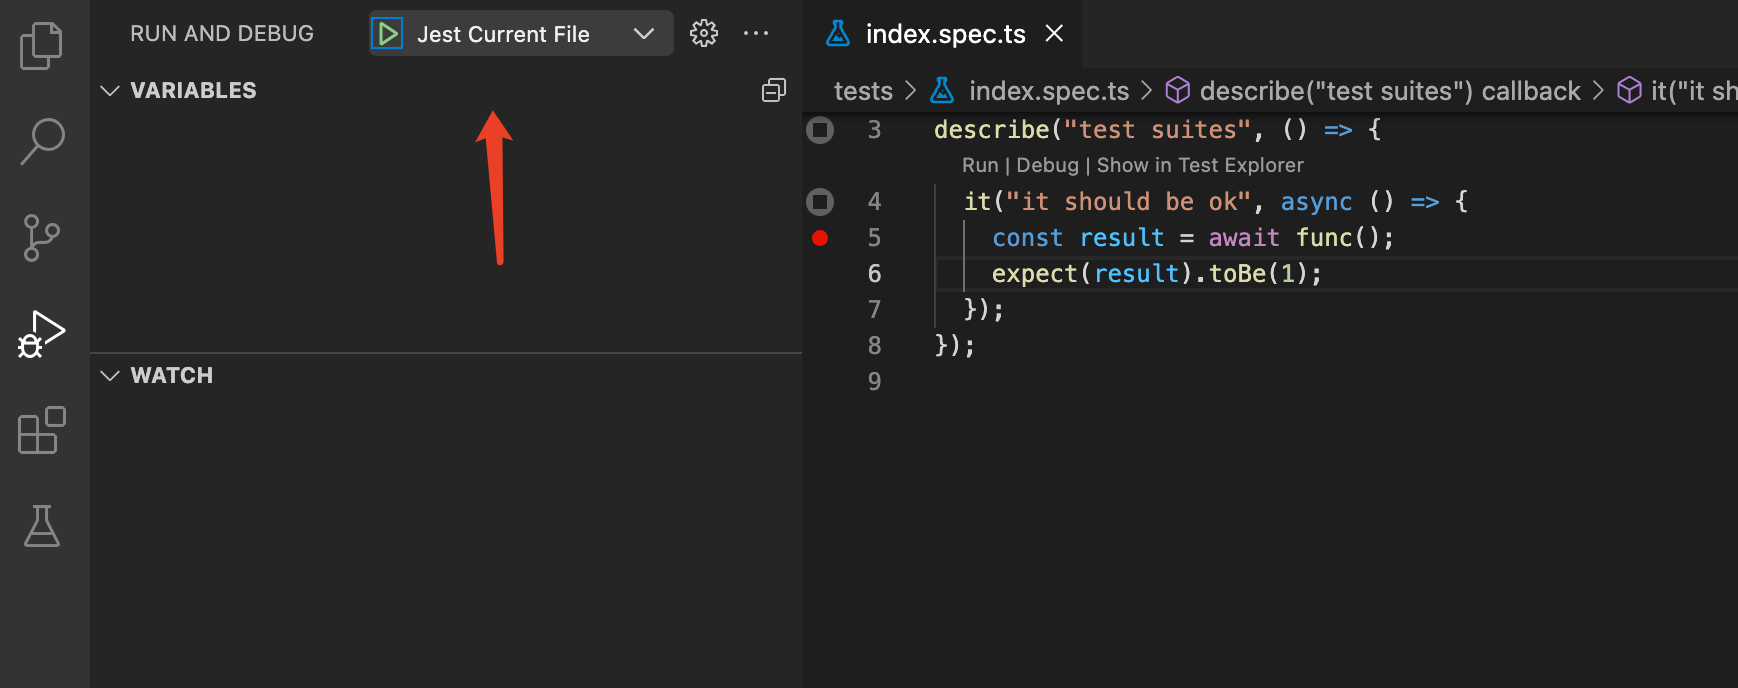The width and height of the screenshot is (1738, 688).
Task: Open the Search view in activity bar
Action: pos(42,142)
